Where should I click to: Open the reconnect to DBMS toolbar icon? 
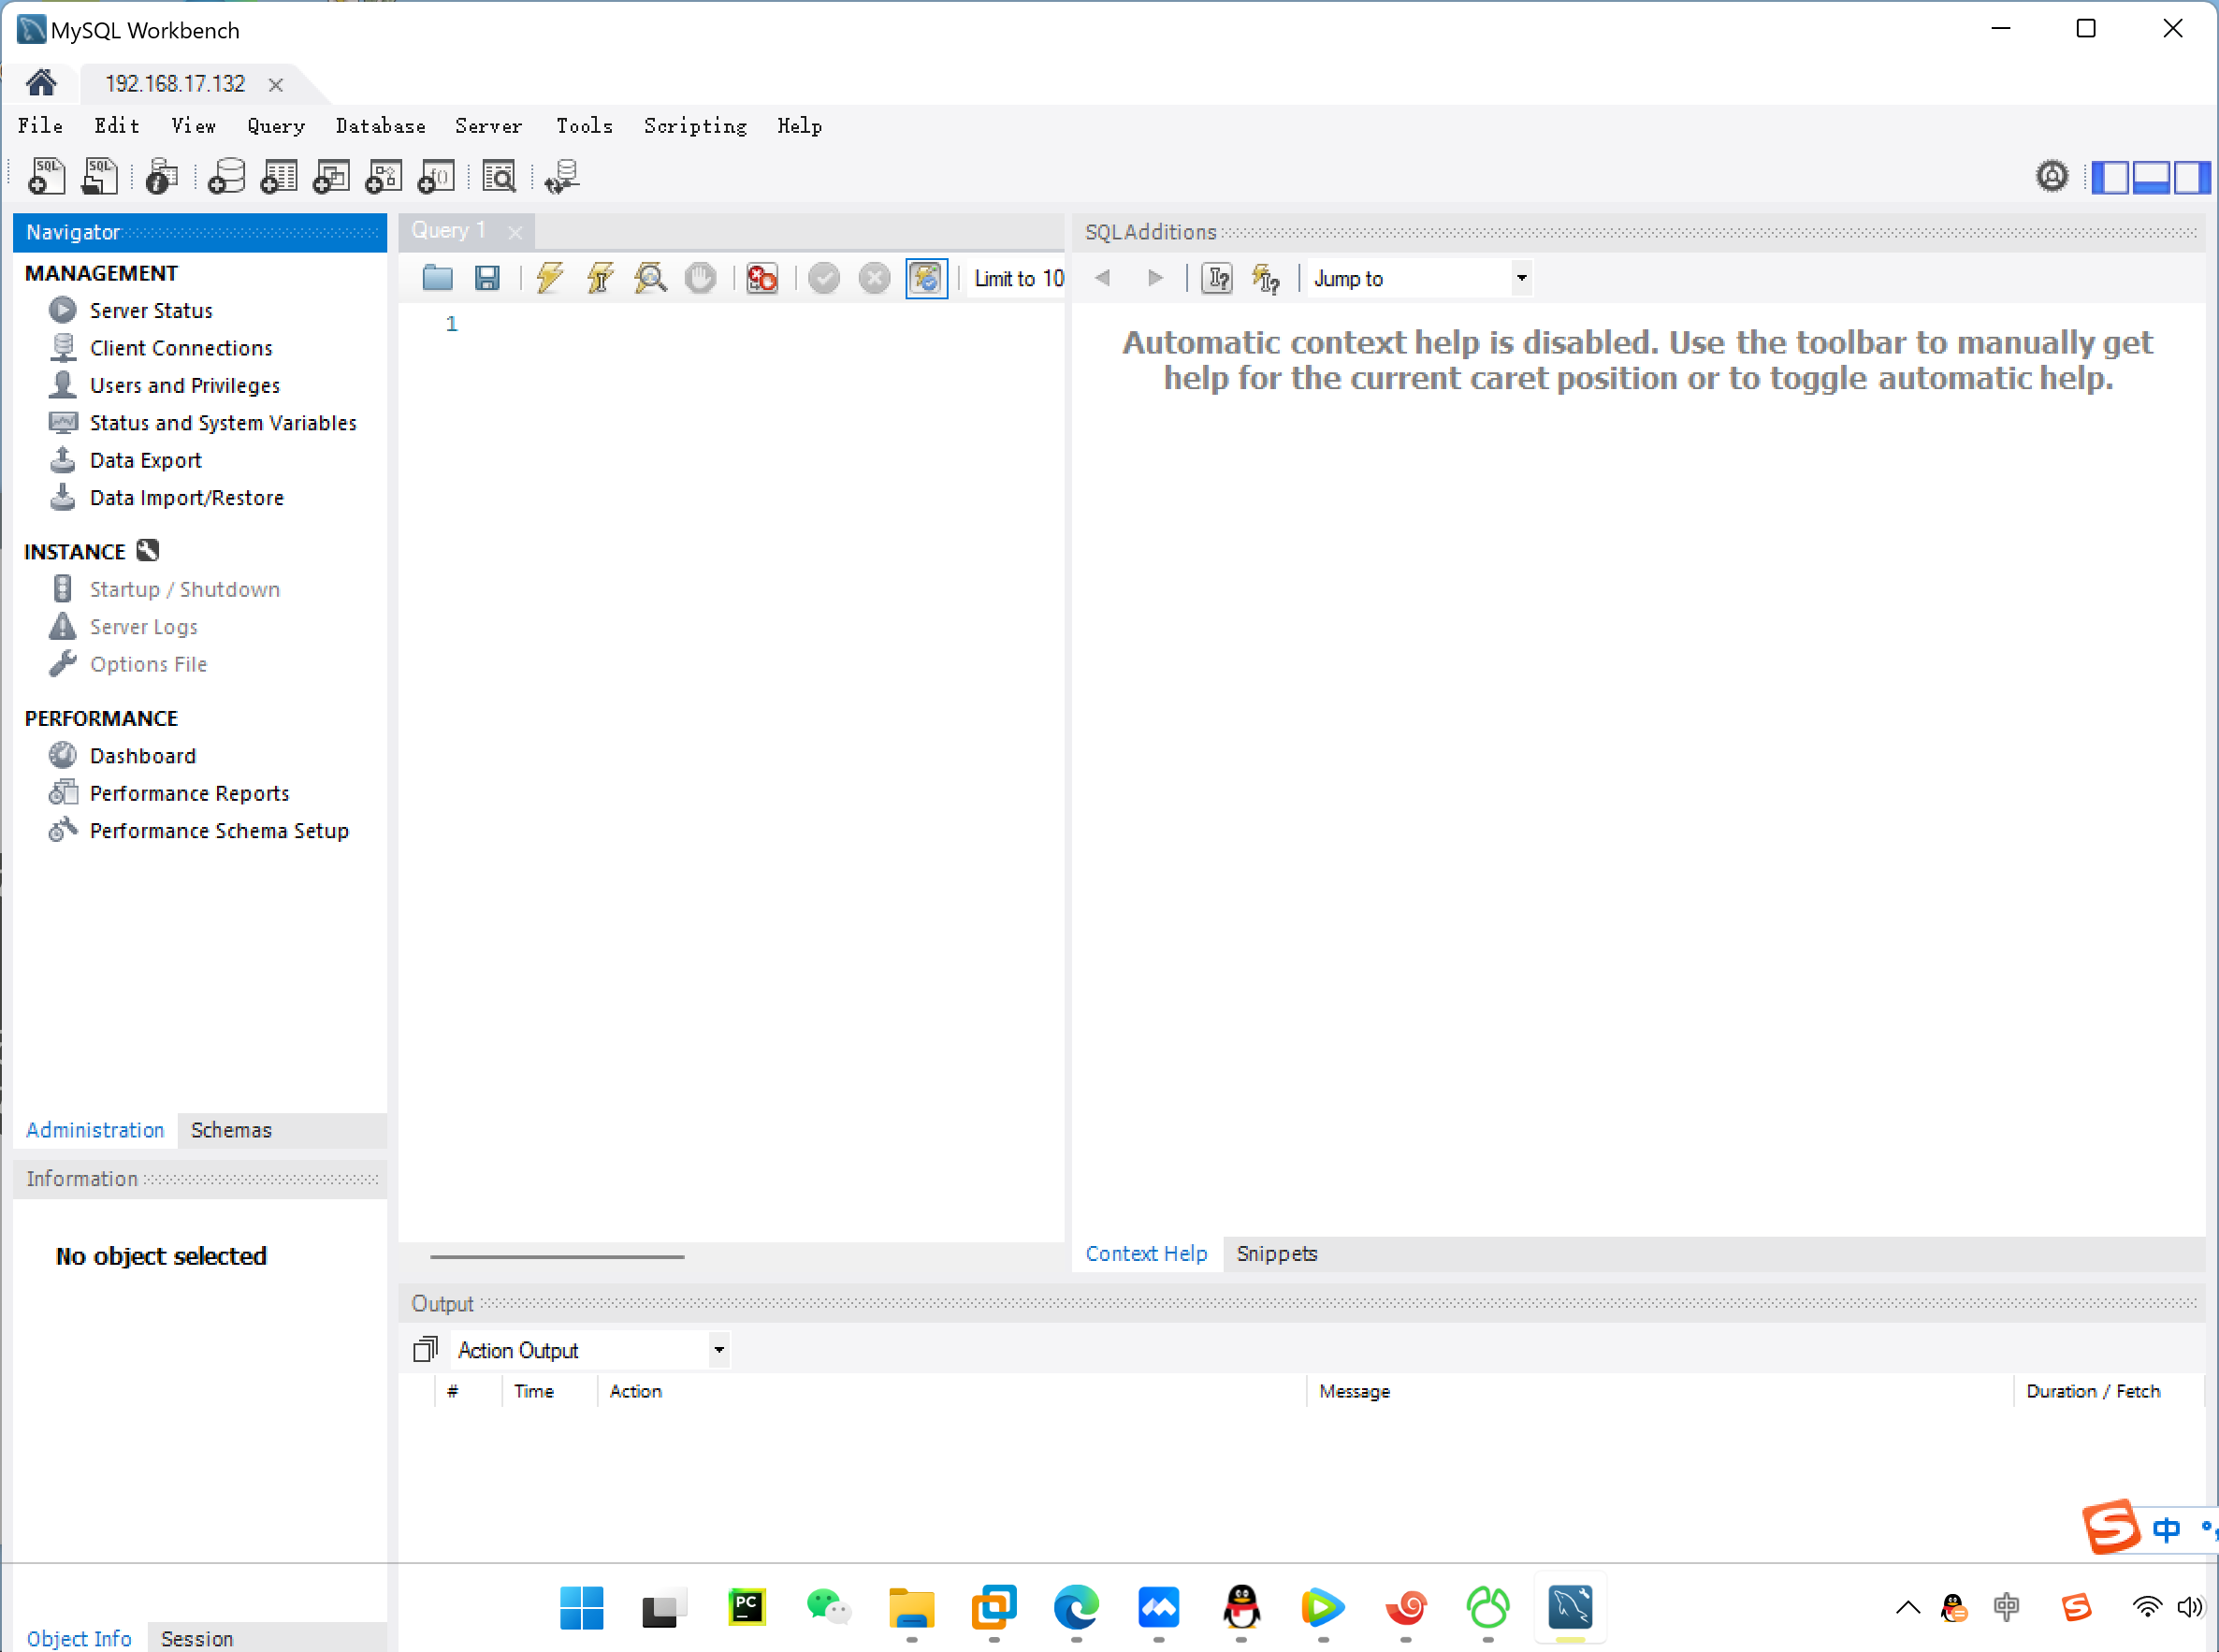(562, 177)
